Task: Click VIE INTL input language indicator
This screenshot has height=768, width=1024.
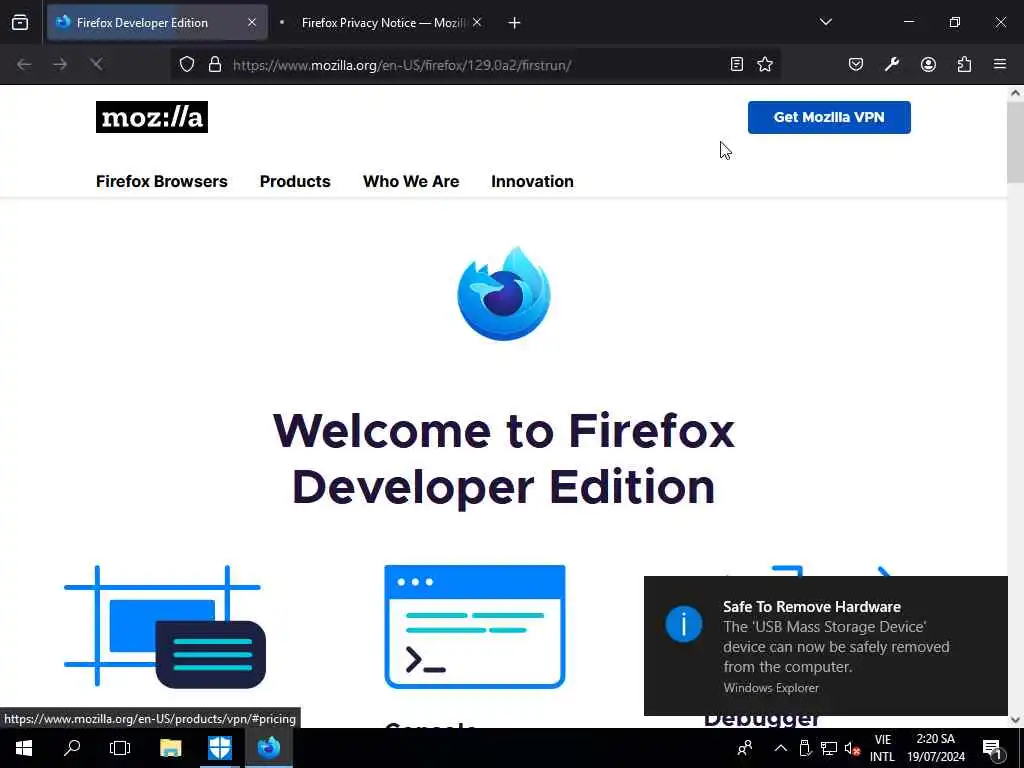Action: click(x=882, y=748)
